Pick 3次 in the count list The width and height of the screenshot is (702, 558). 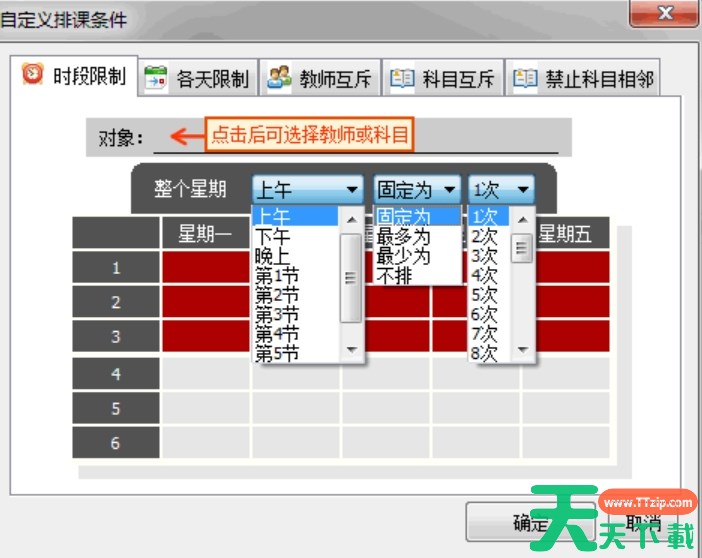click(489, 256)
